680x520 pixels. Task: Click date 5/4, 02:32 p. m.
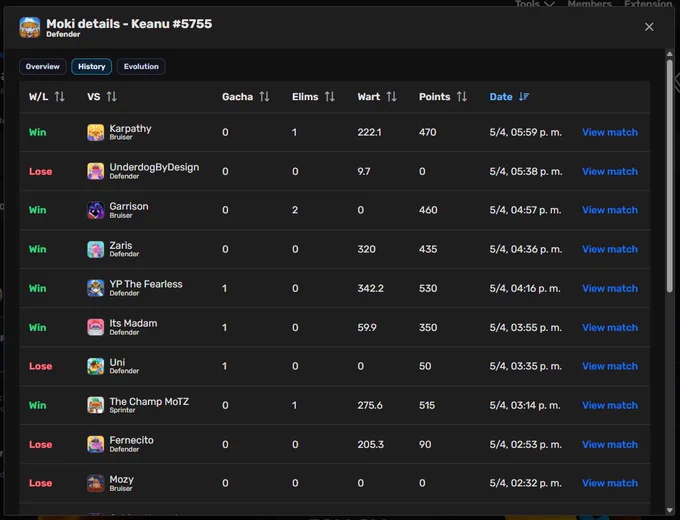pos(525,483)
